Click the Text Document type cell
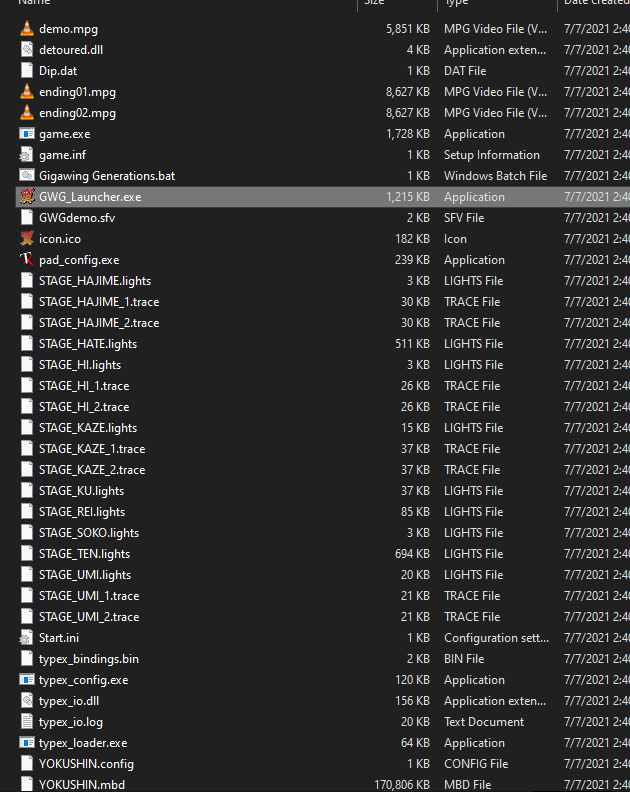630x792 pixels. [484, 722]
